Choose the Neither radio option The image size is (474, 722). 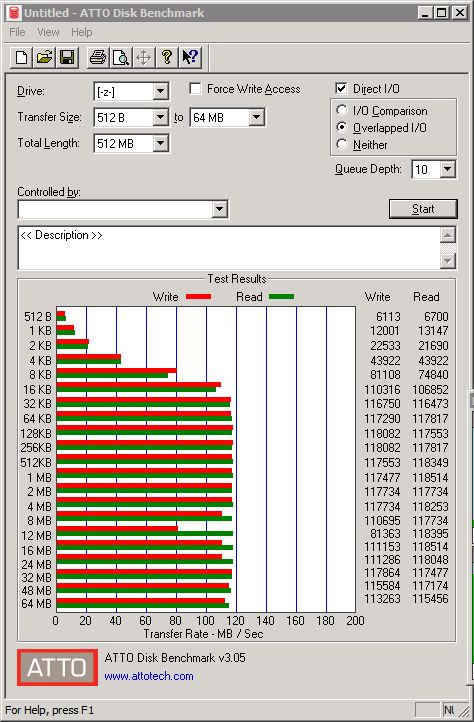pyautogui.click(x=342, y=145)
